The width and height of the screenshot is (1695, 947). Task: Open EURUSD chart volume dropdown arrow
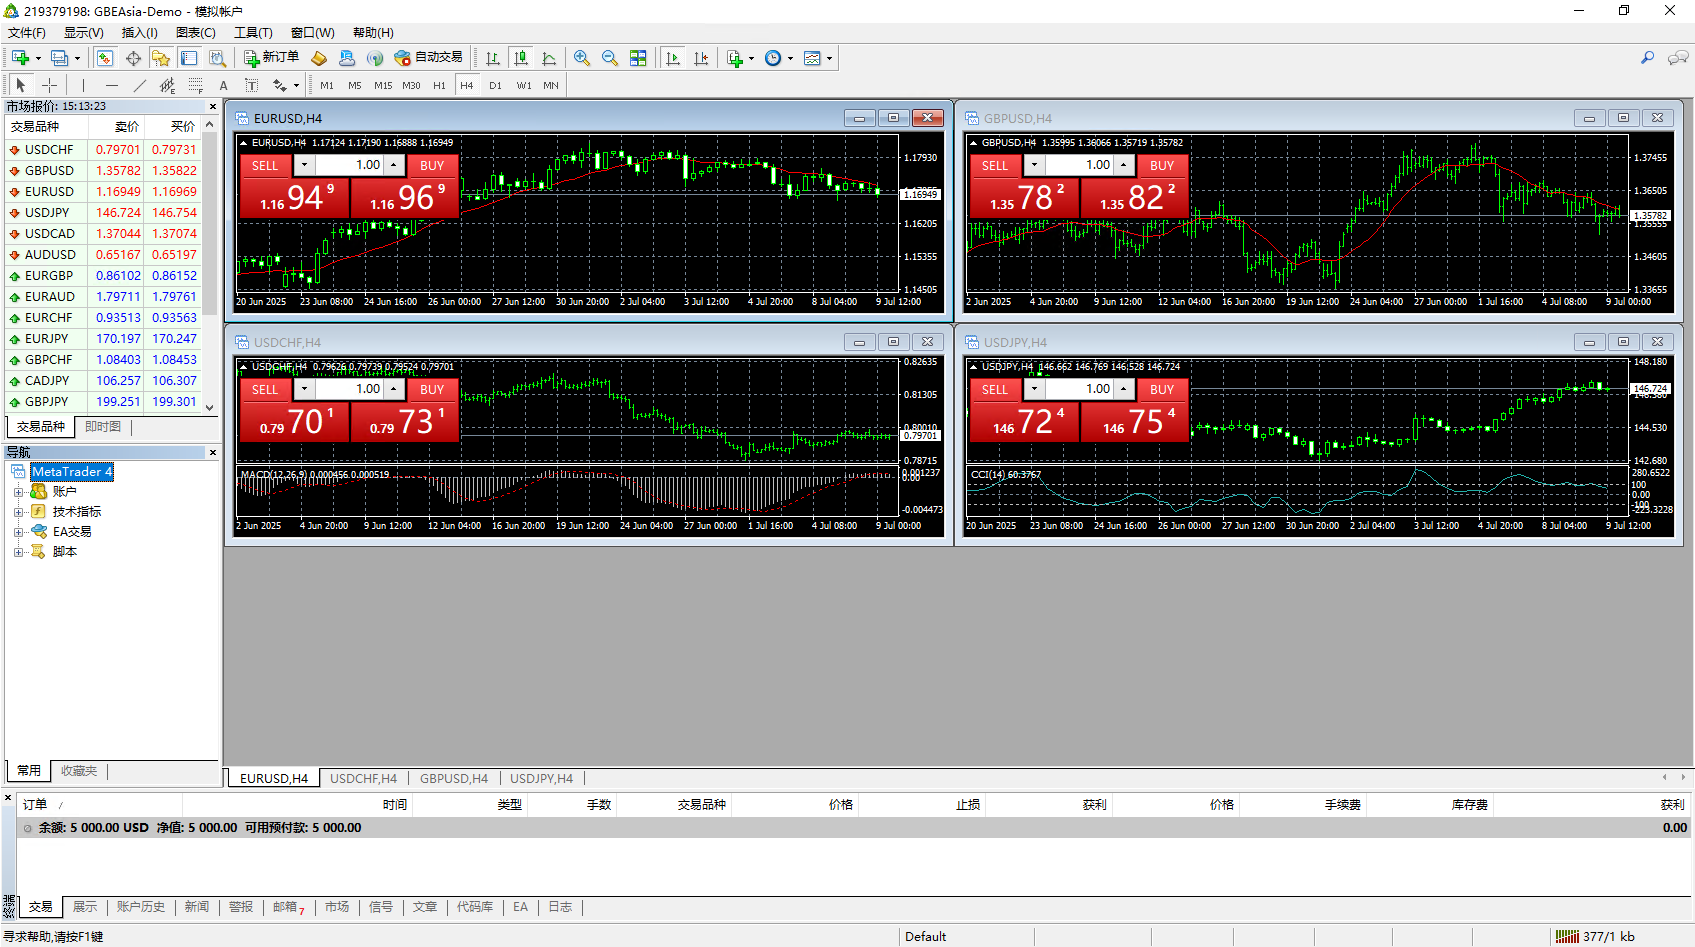pos(304,165)
